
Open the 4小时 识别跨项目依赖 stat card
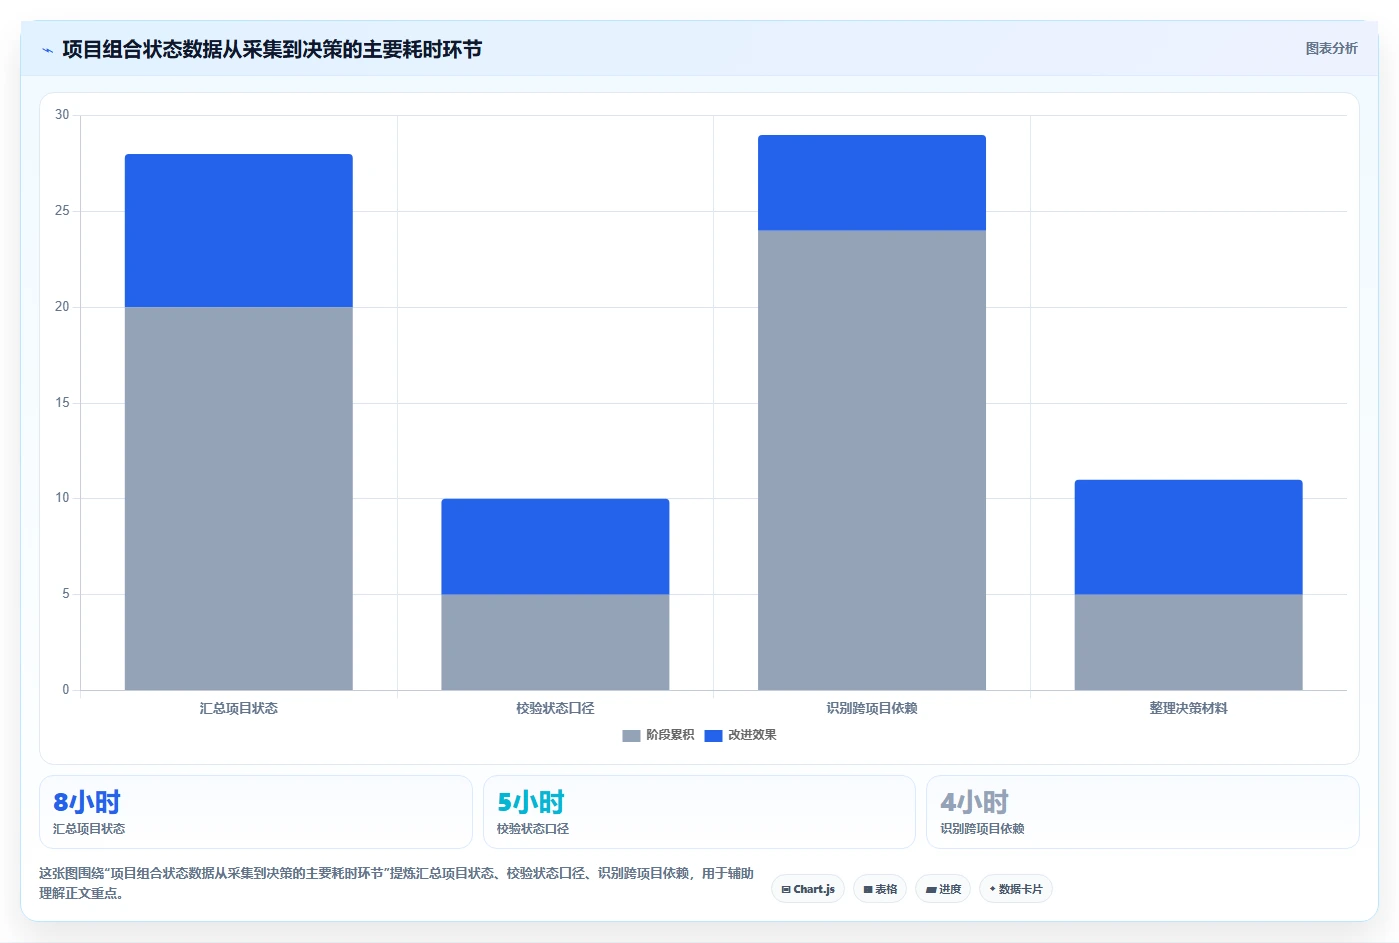(1143, 812)
